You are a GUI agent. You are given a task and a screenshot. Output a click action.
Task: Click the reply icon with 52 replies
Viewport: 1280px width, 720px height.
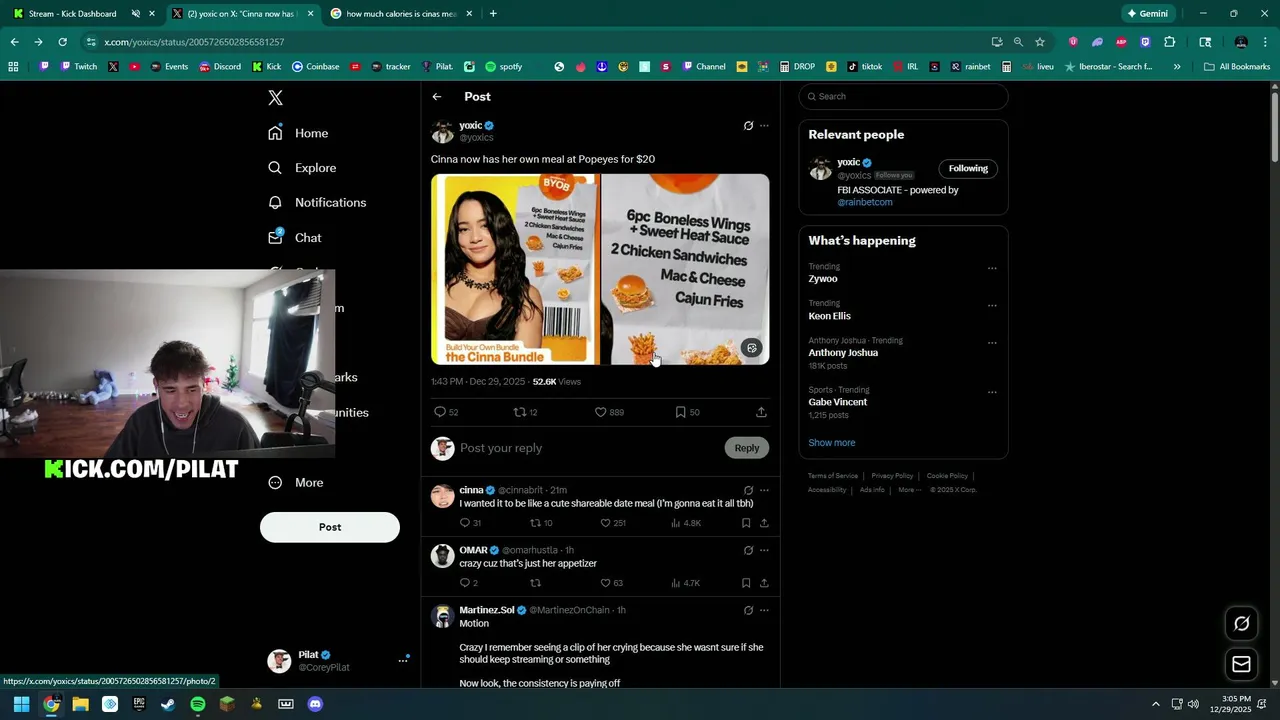coord(446,412)
